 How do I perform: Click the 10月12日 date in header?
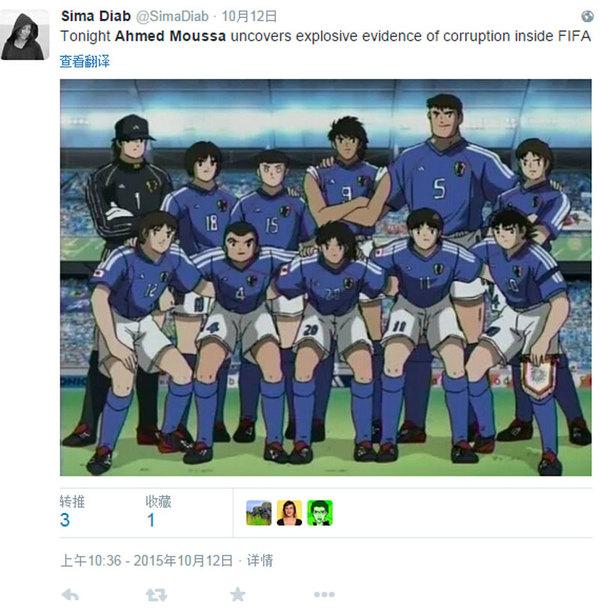(249, 16)
